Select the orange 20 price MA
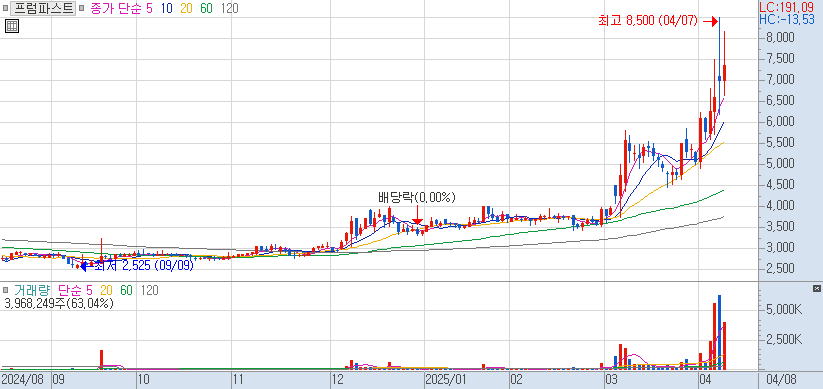 [x=187, y=8]
